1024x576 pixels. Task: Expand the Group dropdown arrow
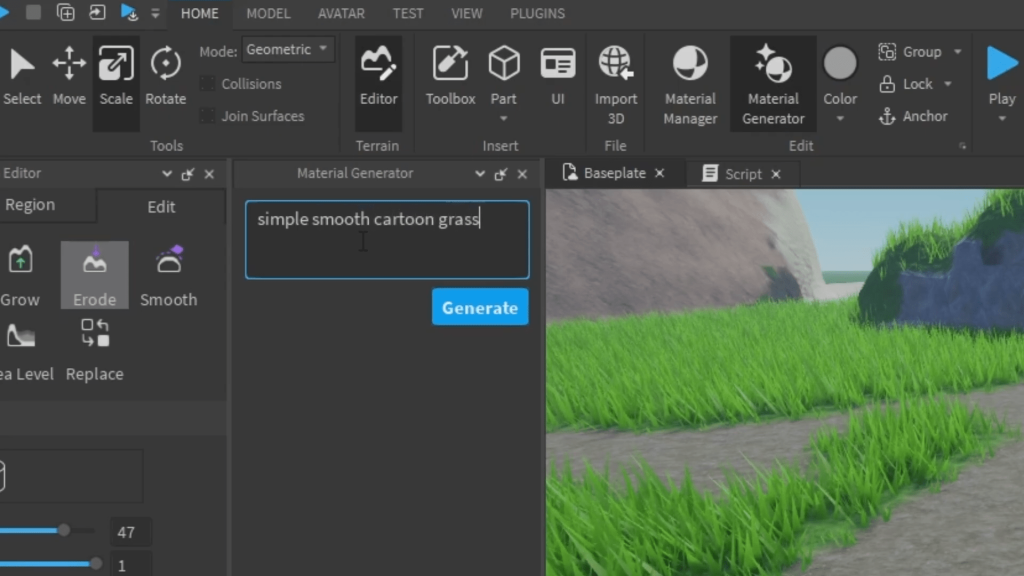click(957, 52)
